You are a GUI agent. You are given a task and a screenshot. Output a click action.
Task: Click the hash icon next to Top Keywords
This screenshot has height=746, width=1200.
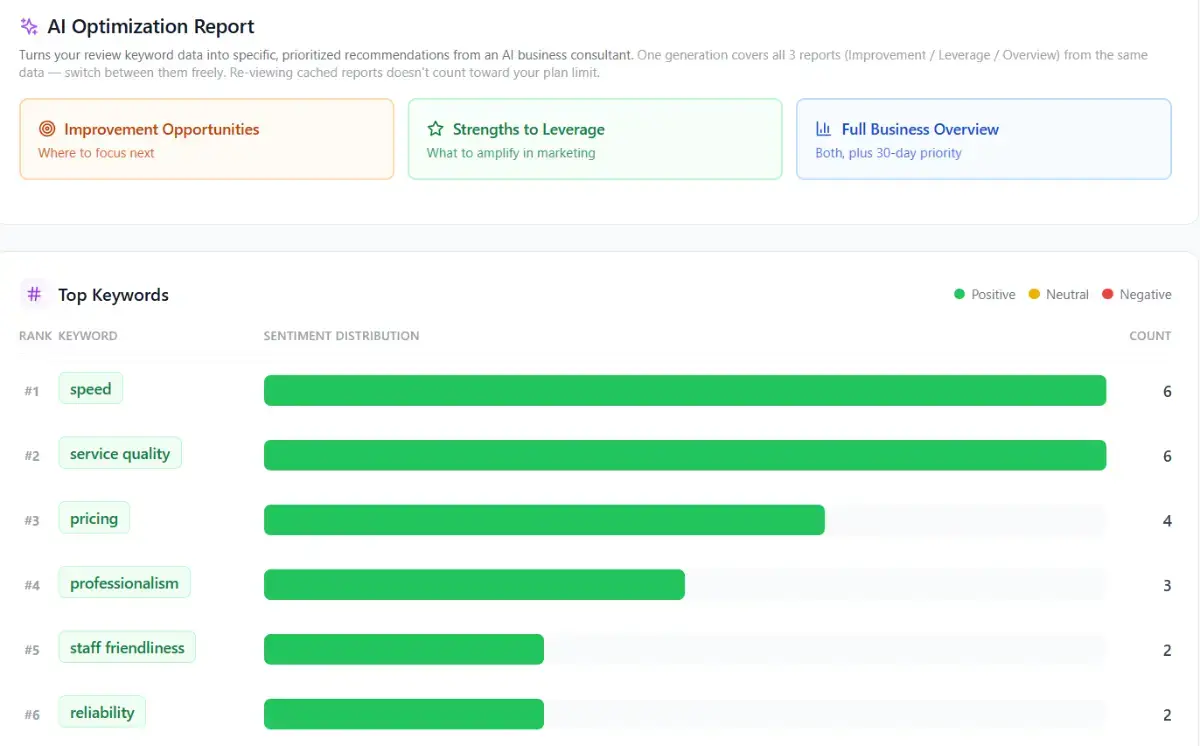[35, 294]
